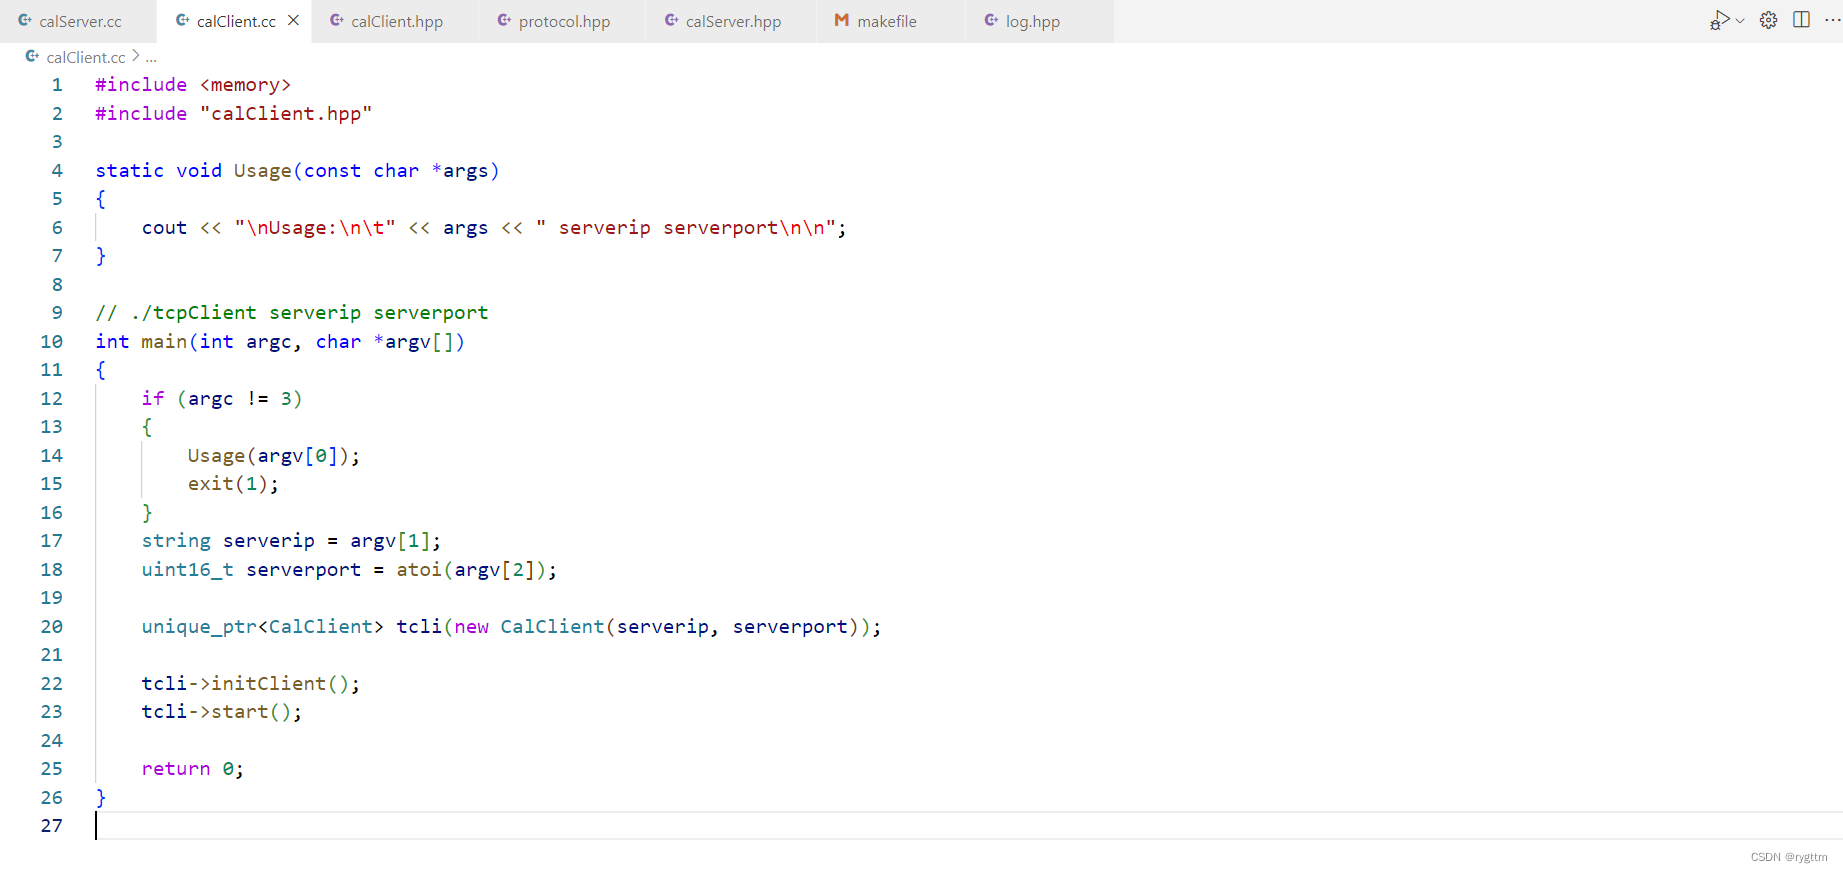Click '#include <memory>' on line 1

pyautogui.click(x=193, y=85)
